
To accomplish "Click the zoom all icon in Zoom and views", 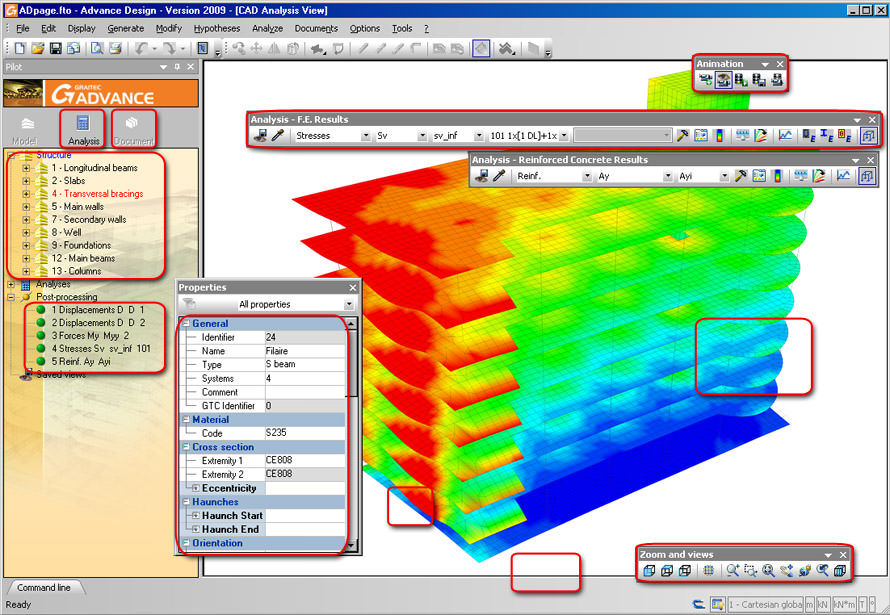I will 769,571.
